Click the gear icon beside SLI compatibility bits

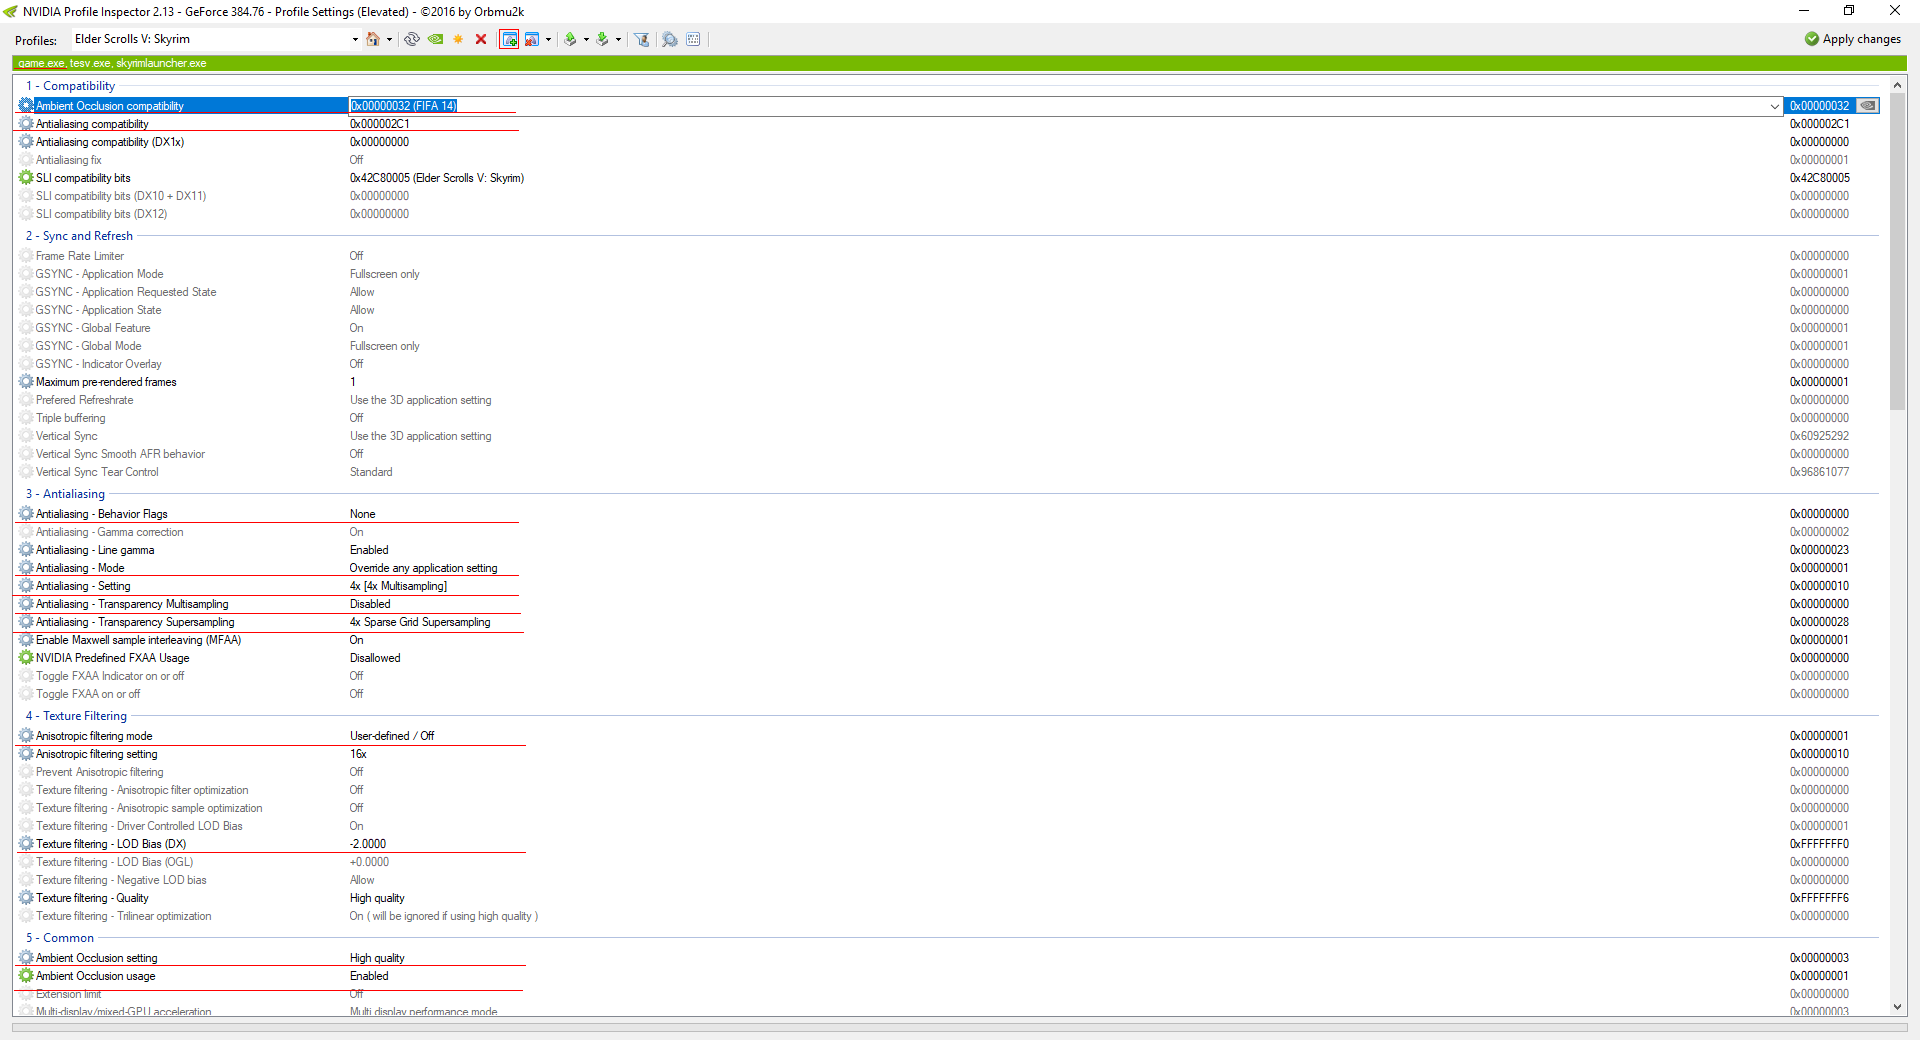coord(26,178)
